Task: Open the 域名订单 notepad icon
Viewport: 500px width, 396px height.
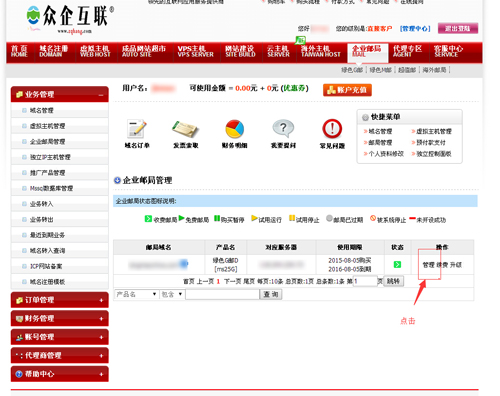Action: (x=137, y=129)
